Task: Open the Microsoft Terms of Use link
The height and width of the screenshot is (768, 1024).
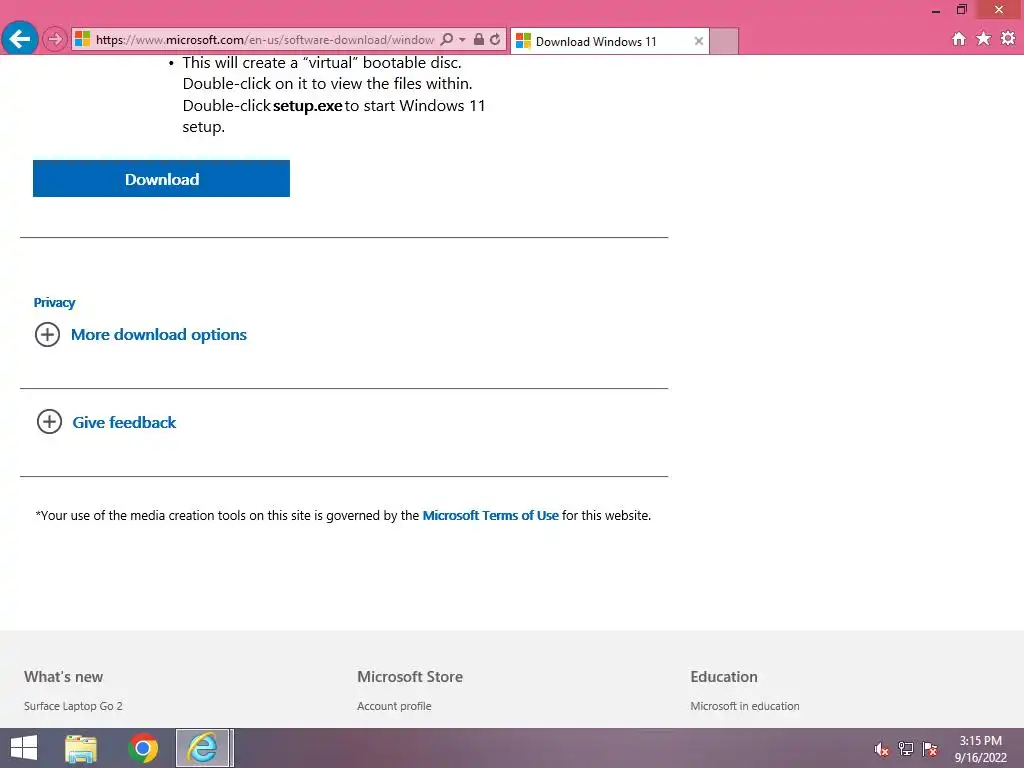Action: tap(490, 515)
